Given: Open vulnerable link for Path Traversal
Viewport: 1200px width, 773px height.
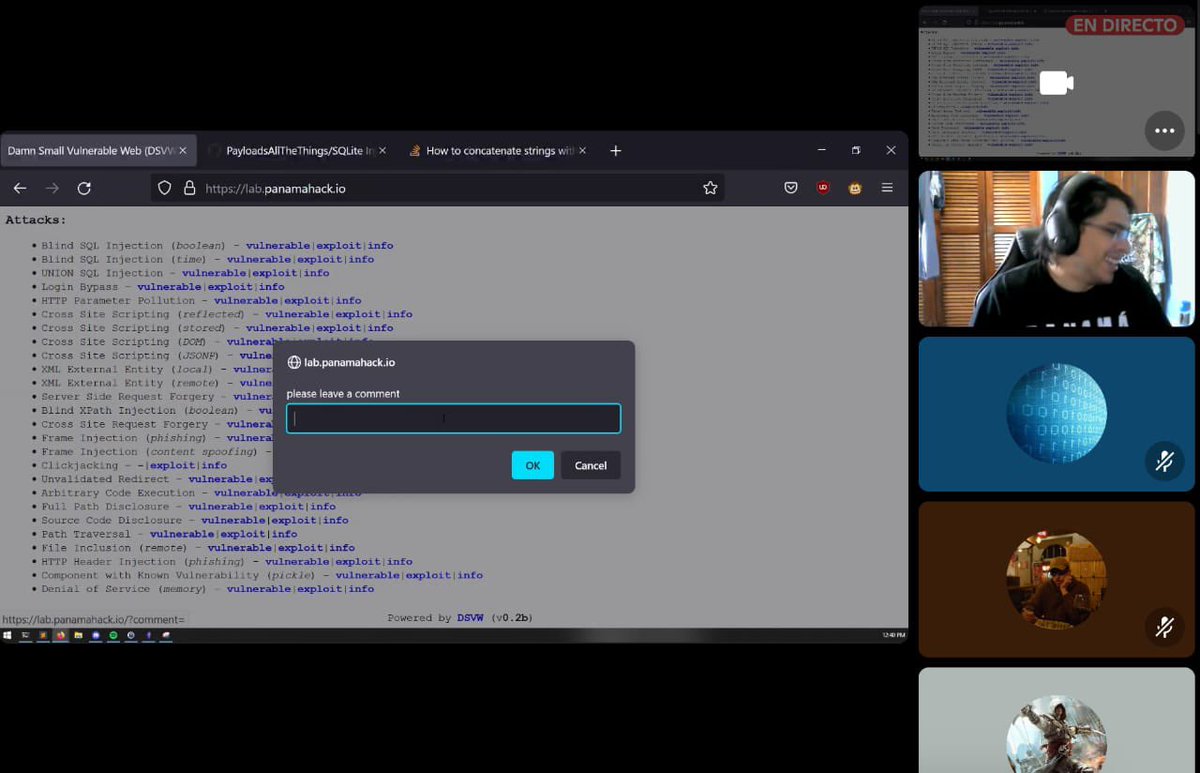Looking at the screenshot, I should point(182,534).
